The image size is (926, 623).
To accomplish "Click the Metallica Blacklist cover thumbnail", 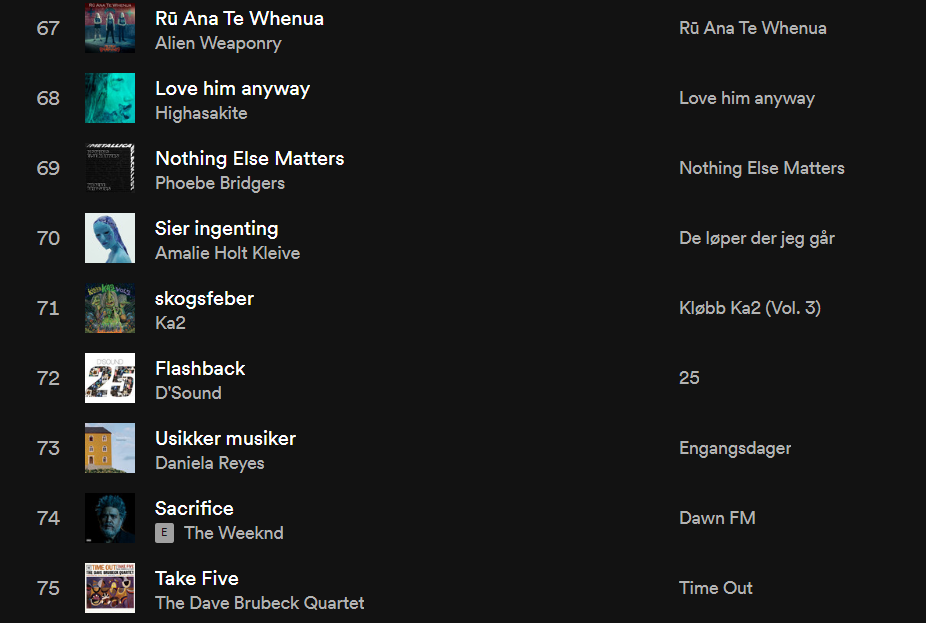I will pos(110,168).
